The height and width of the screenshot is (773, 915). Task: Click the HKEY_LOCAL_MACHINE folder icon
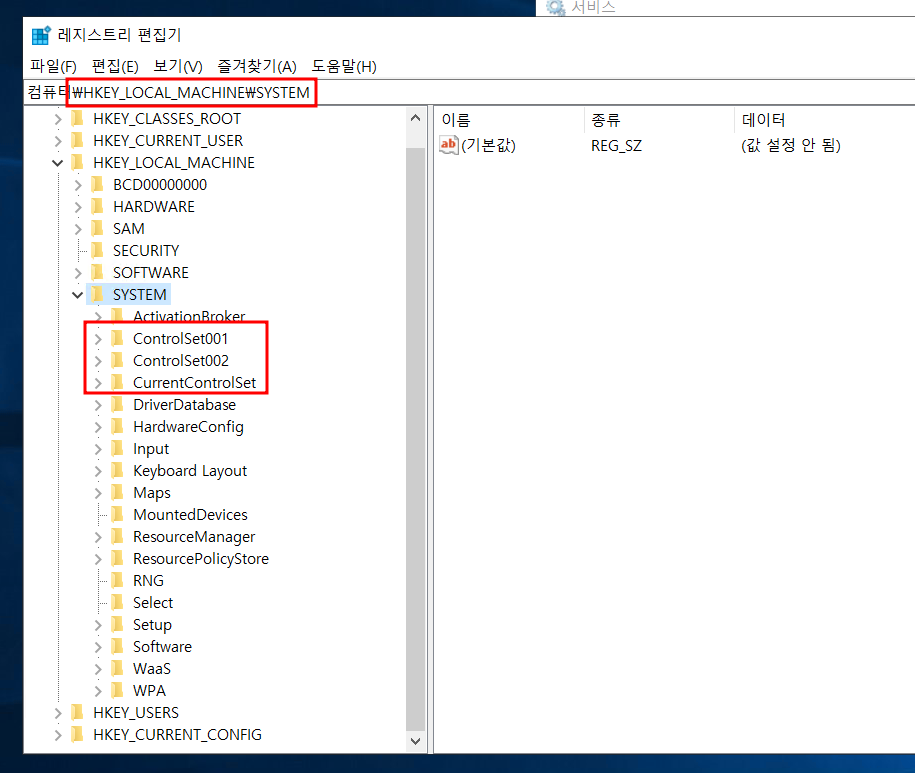point(77,163)
